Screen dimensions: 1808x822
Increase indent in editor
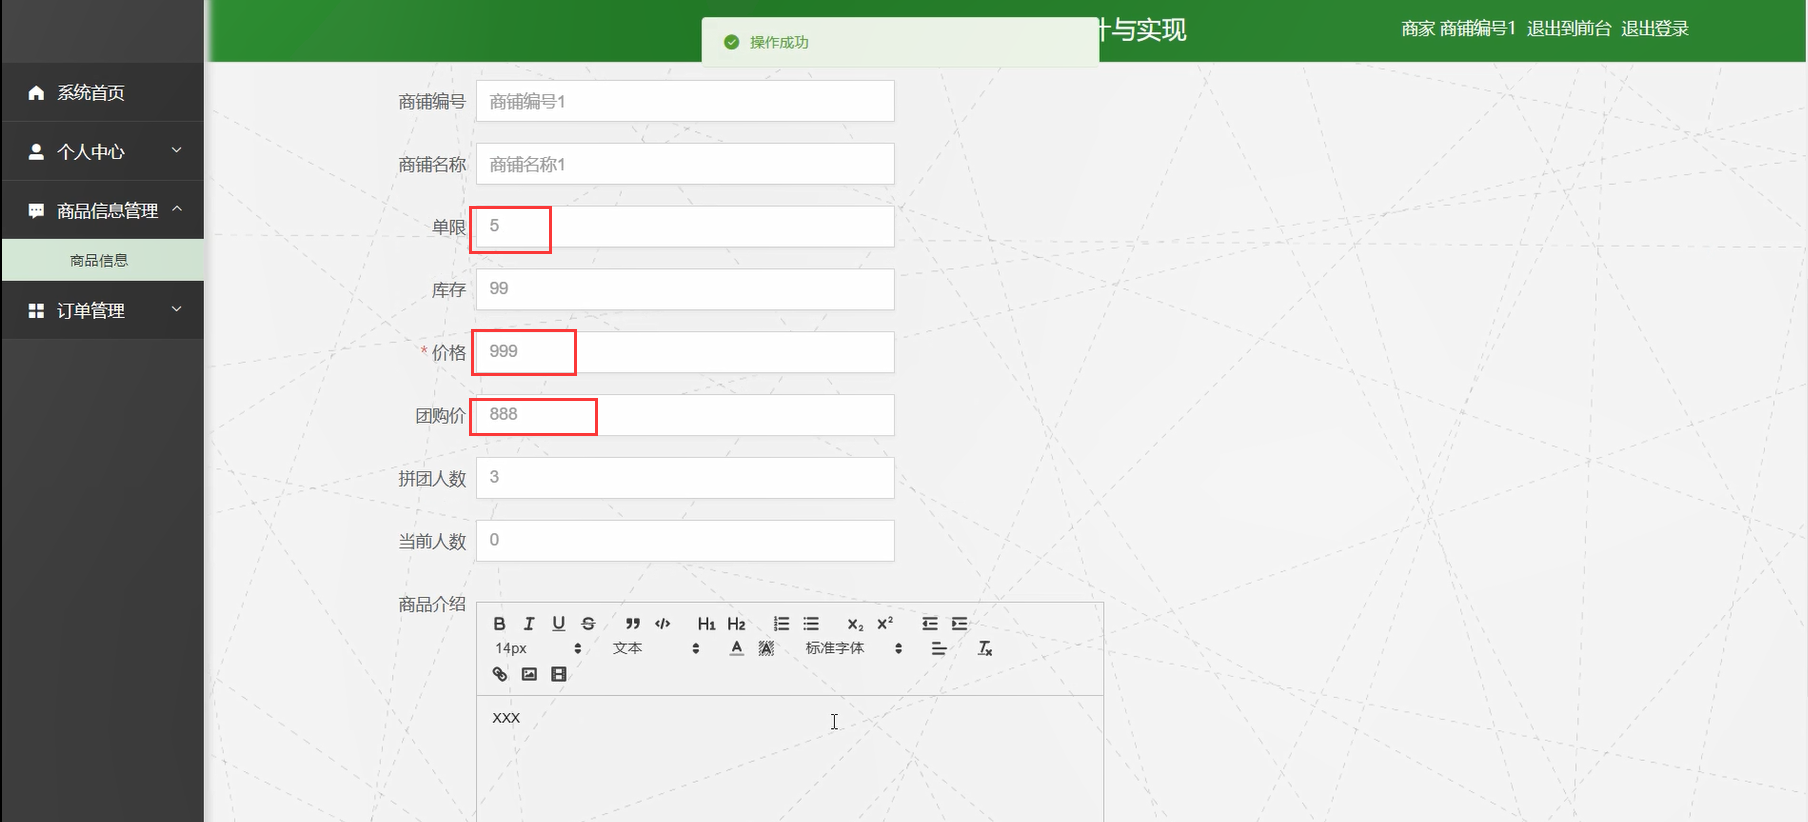[960, 623]
